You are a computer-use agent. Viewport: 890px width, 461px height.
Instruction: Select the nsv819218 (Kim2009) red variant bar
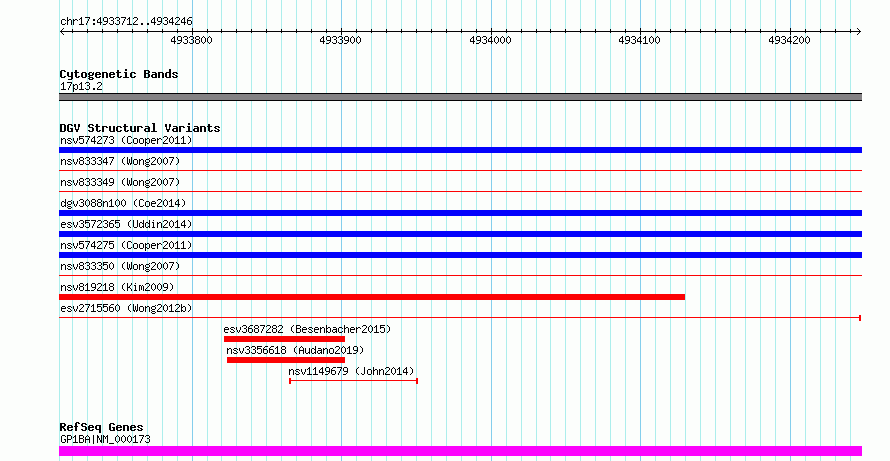[x=372, y=297]
